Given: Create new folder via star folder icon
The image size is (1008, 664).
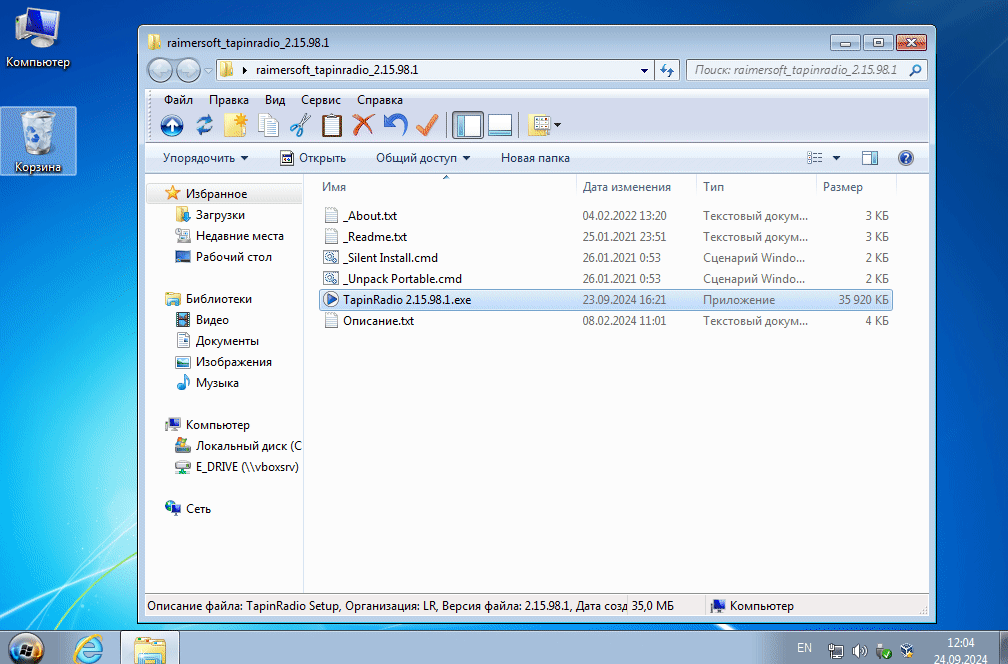Looking at the screenshot, I should (235, 125).
